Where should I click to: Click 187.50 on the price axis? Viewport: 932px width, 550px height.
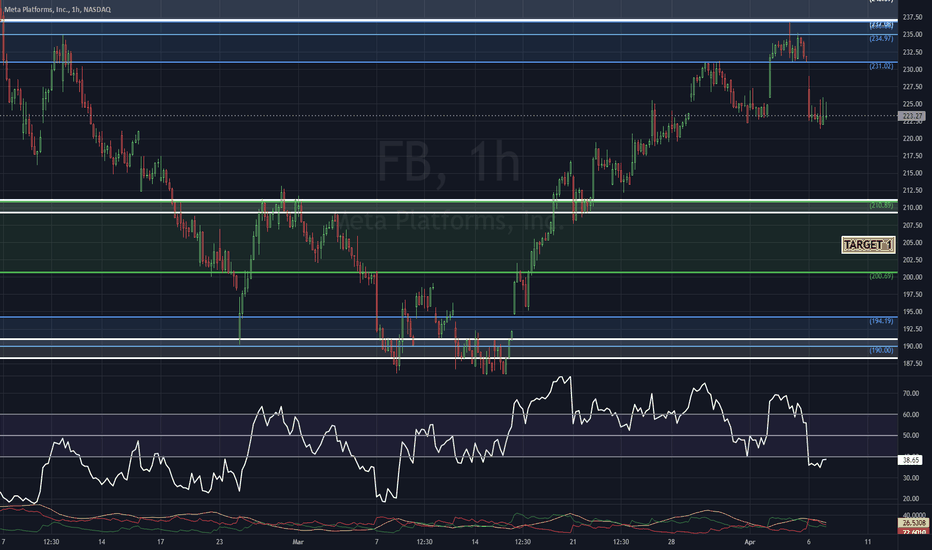coord(912,363)
